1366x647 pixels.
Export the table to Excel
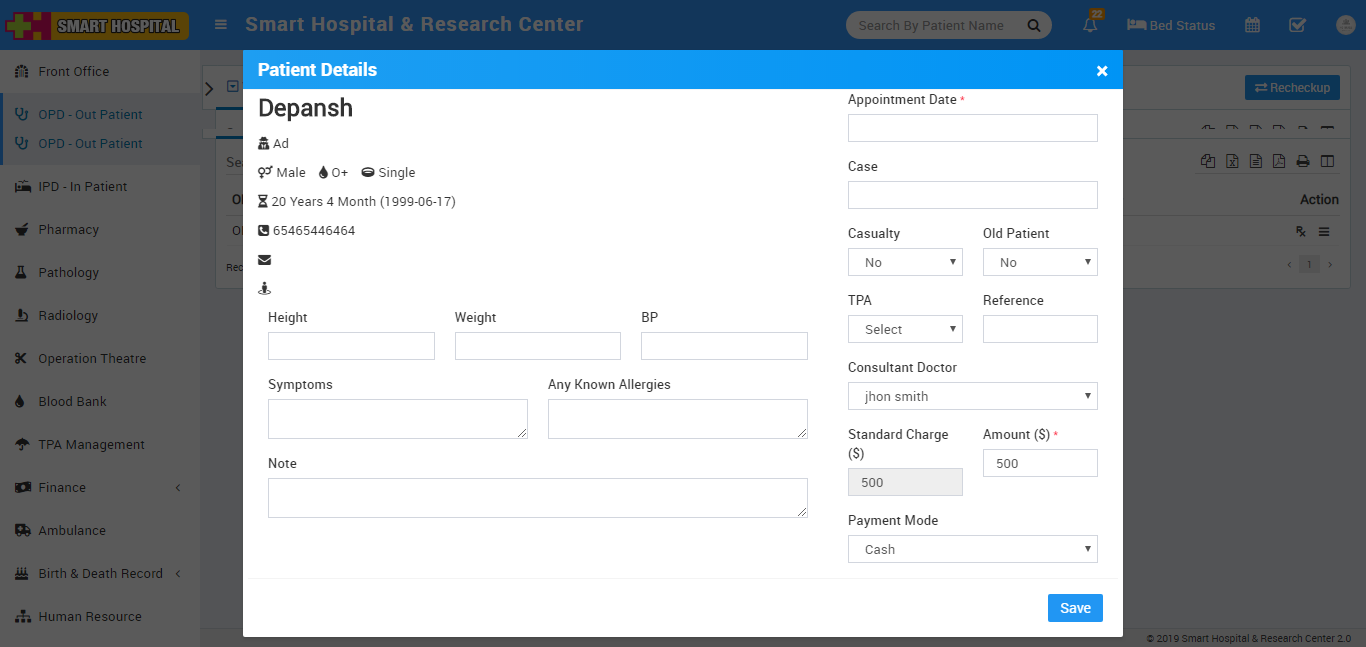coord(1232,162)
